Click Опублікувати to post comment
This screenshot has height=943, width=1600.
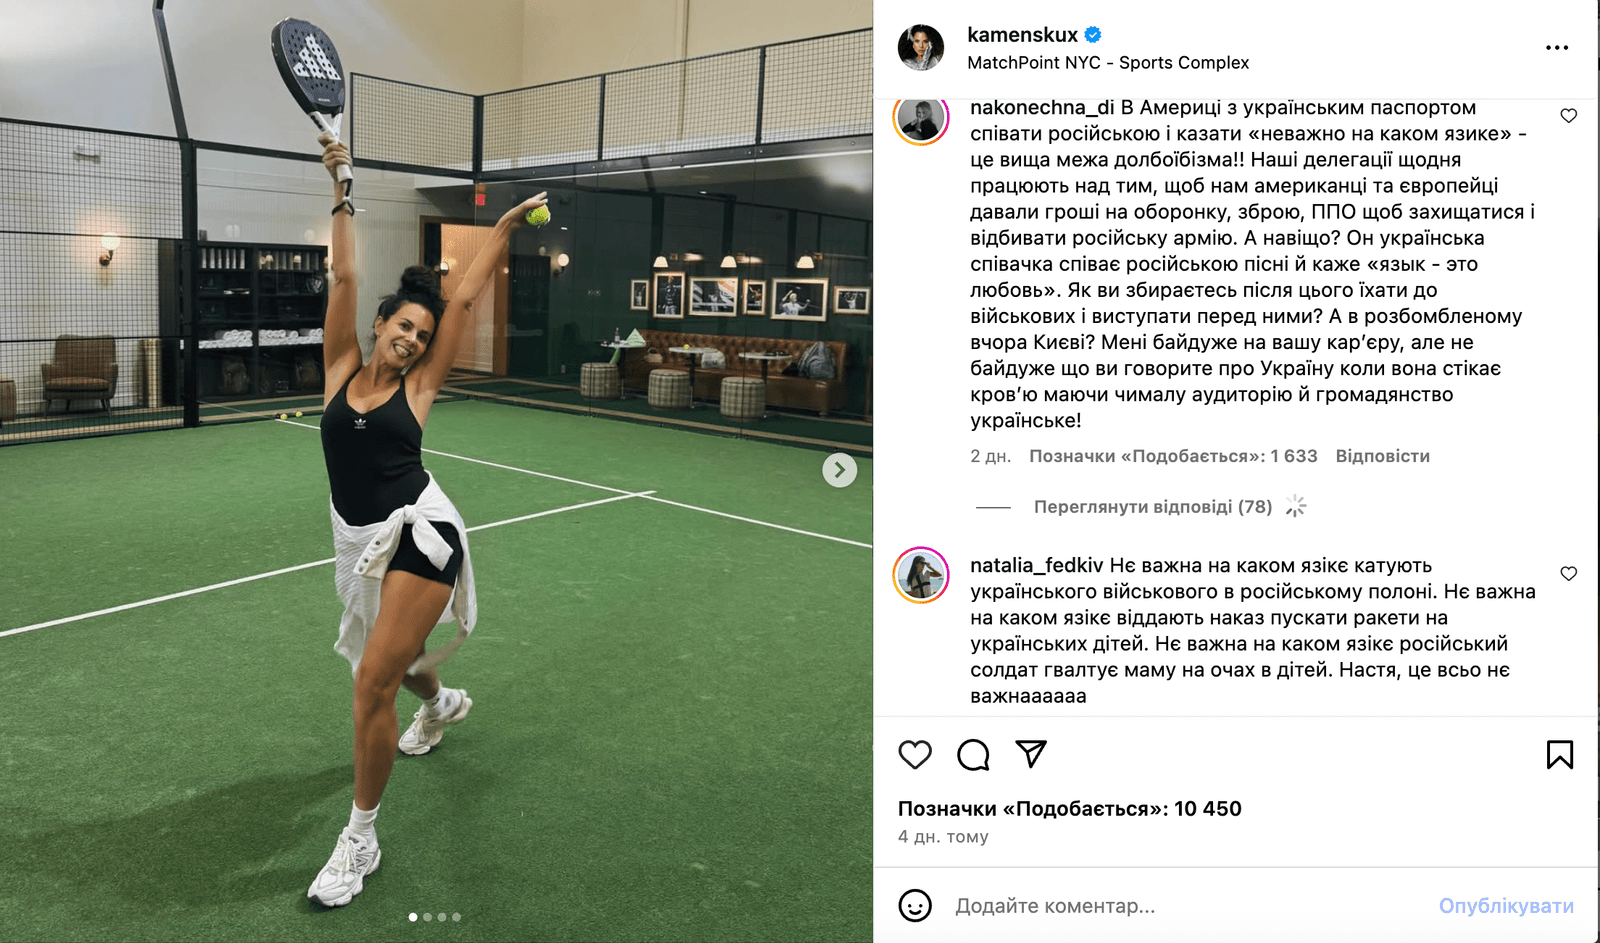click(1506, 906)
